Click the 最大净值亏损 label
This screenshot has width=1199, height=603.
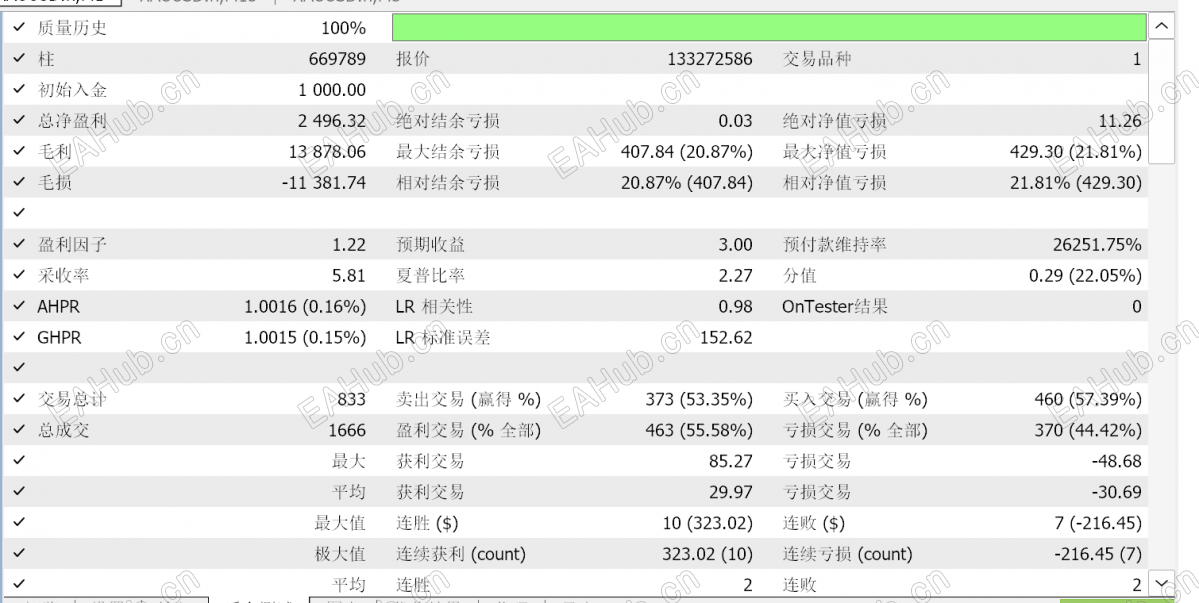(x=834, y=151)
